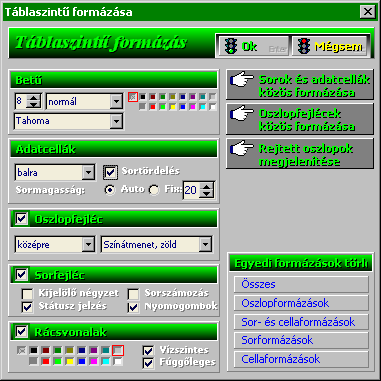Click the green traffic light Ok icon

coord(230,46)
